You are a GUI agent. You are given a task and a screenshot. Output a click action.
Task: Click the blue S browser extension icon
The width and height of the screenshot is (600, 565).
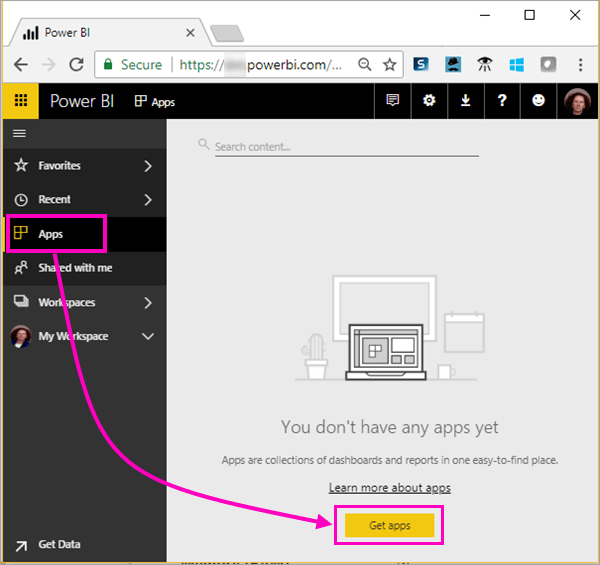pos(421,64)
